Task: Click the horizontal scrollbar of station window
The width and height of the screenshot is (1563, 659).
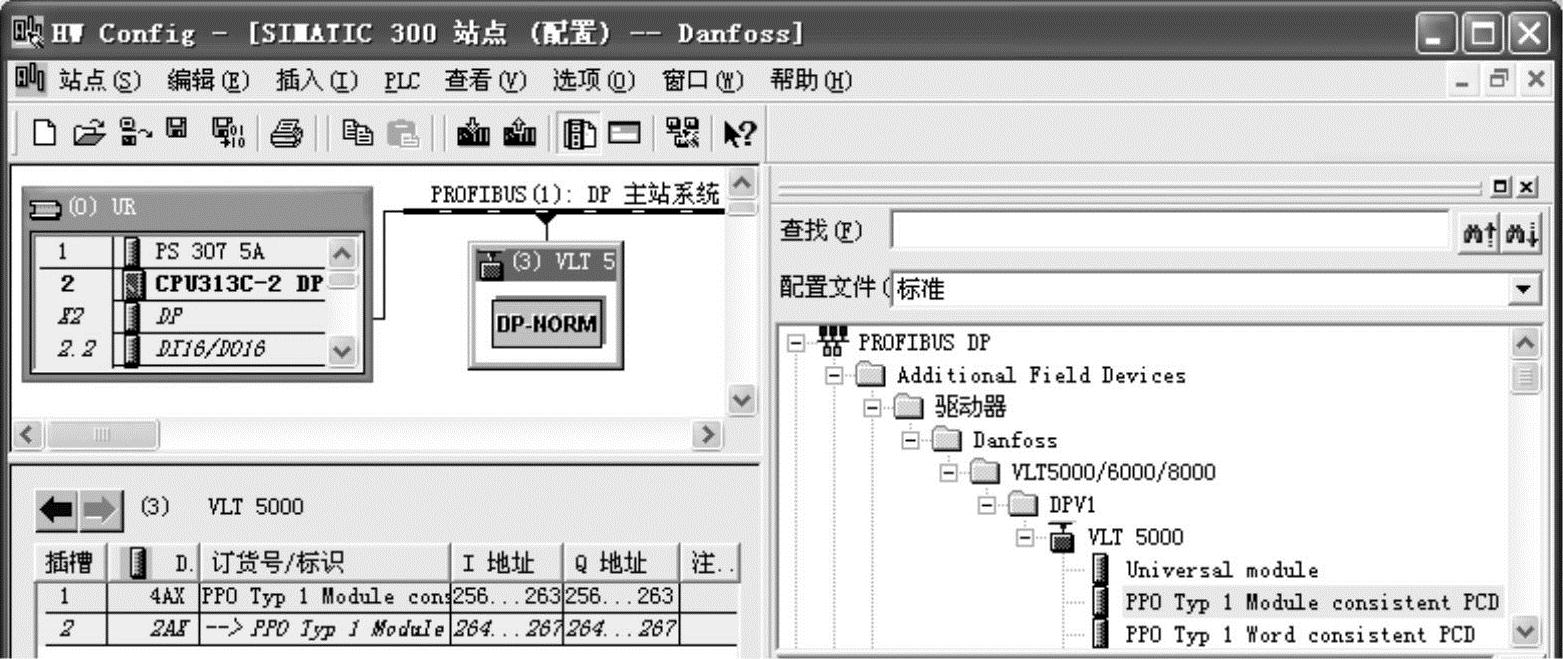Action: [368, 435]
